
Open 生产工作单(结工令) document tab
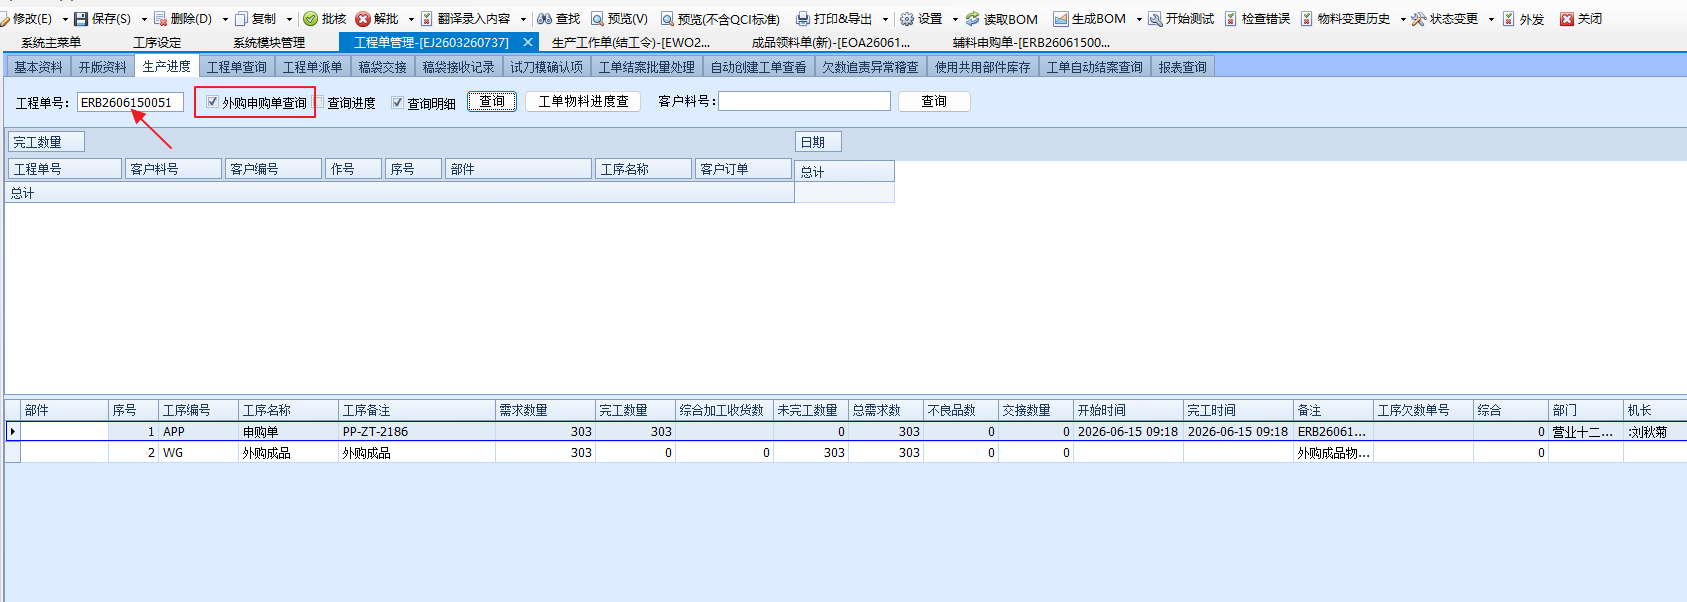click(x=631, y=43)
